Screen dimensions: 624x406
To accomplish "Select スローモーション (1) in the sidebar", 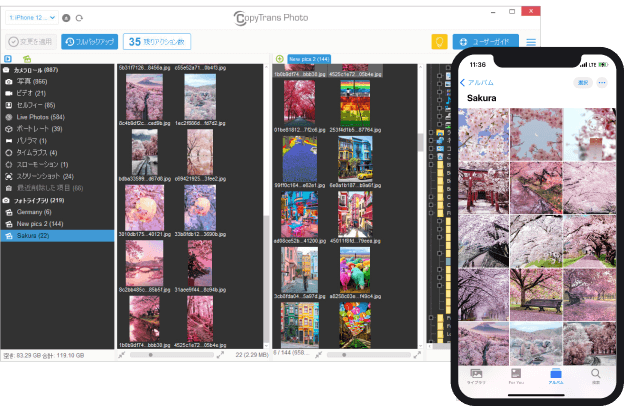I will click(57, 164).
